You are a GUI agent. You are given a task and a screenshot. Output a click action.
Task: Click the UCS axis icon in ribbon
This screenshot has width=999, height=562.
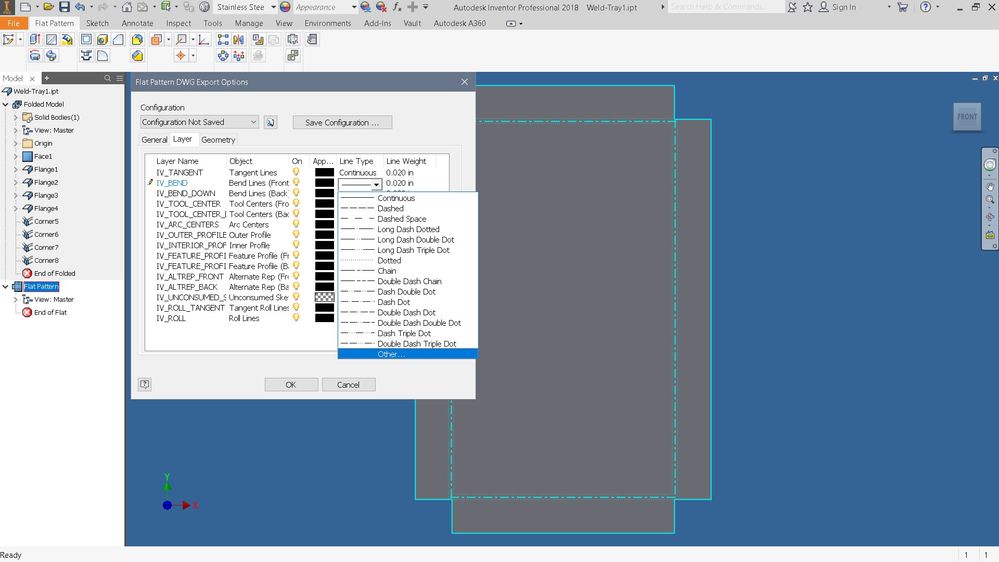click(204, 40)
